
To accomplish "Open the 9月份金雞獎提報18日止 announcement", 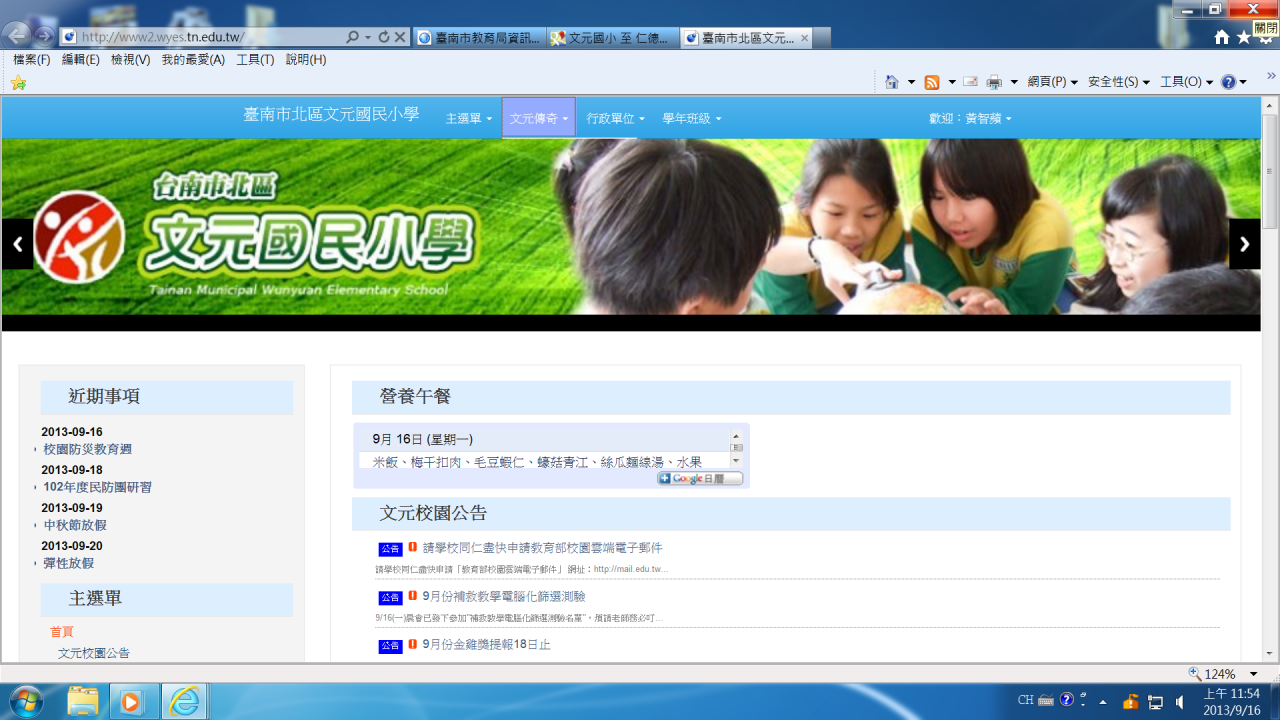I will pyautogui.click(x=486, y=645).
